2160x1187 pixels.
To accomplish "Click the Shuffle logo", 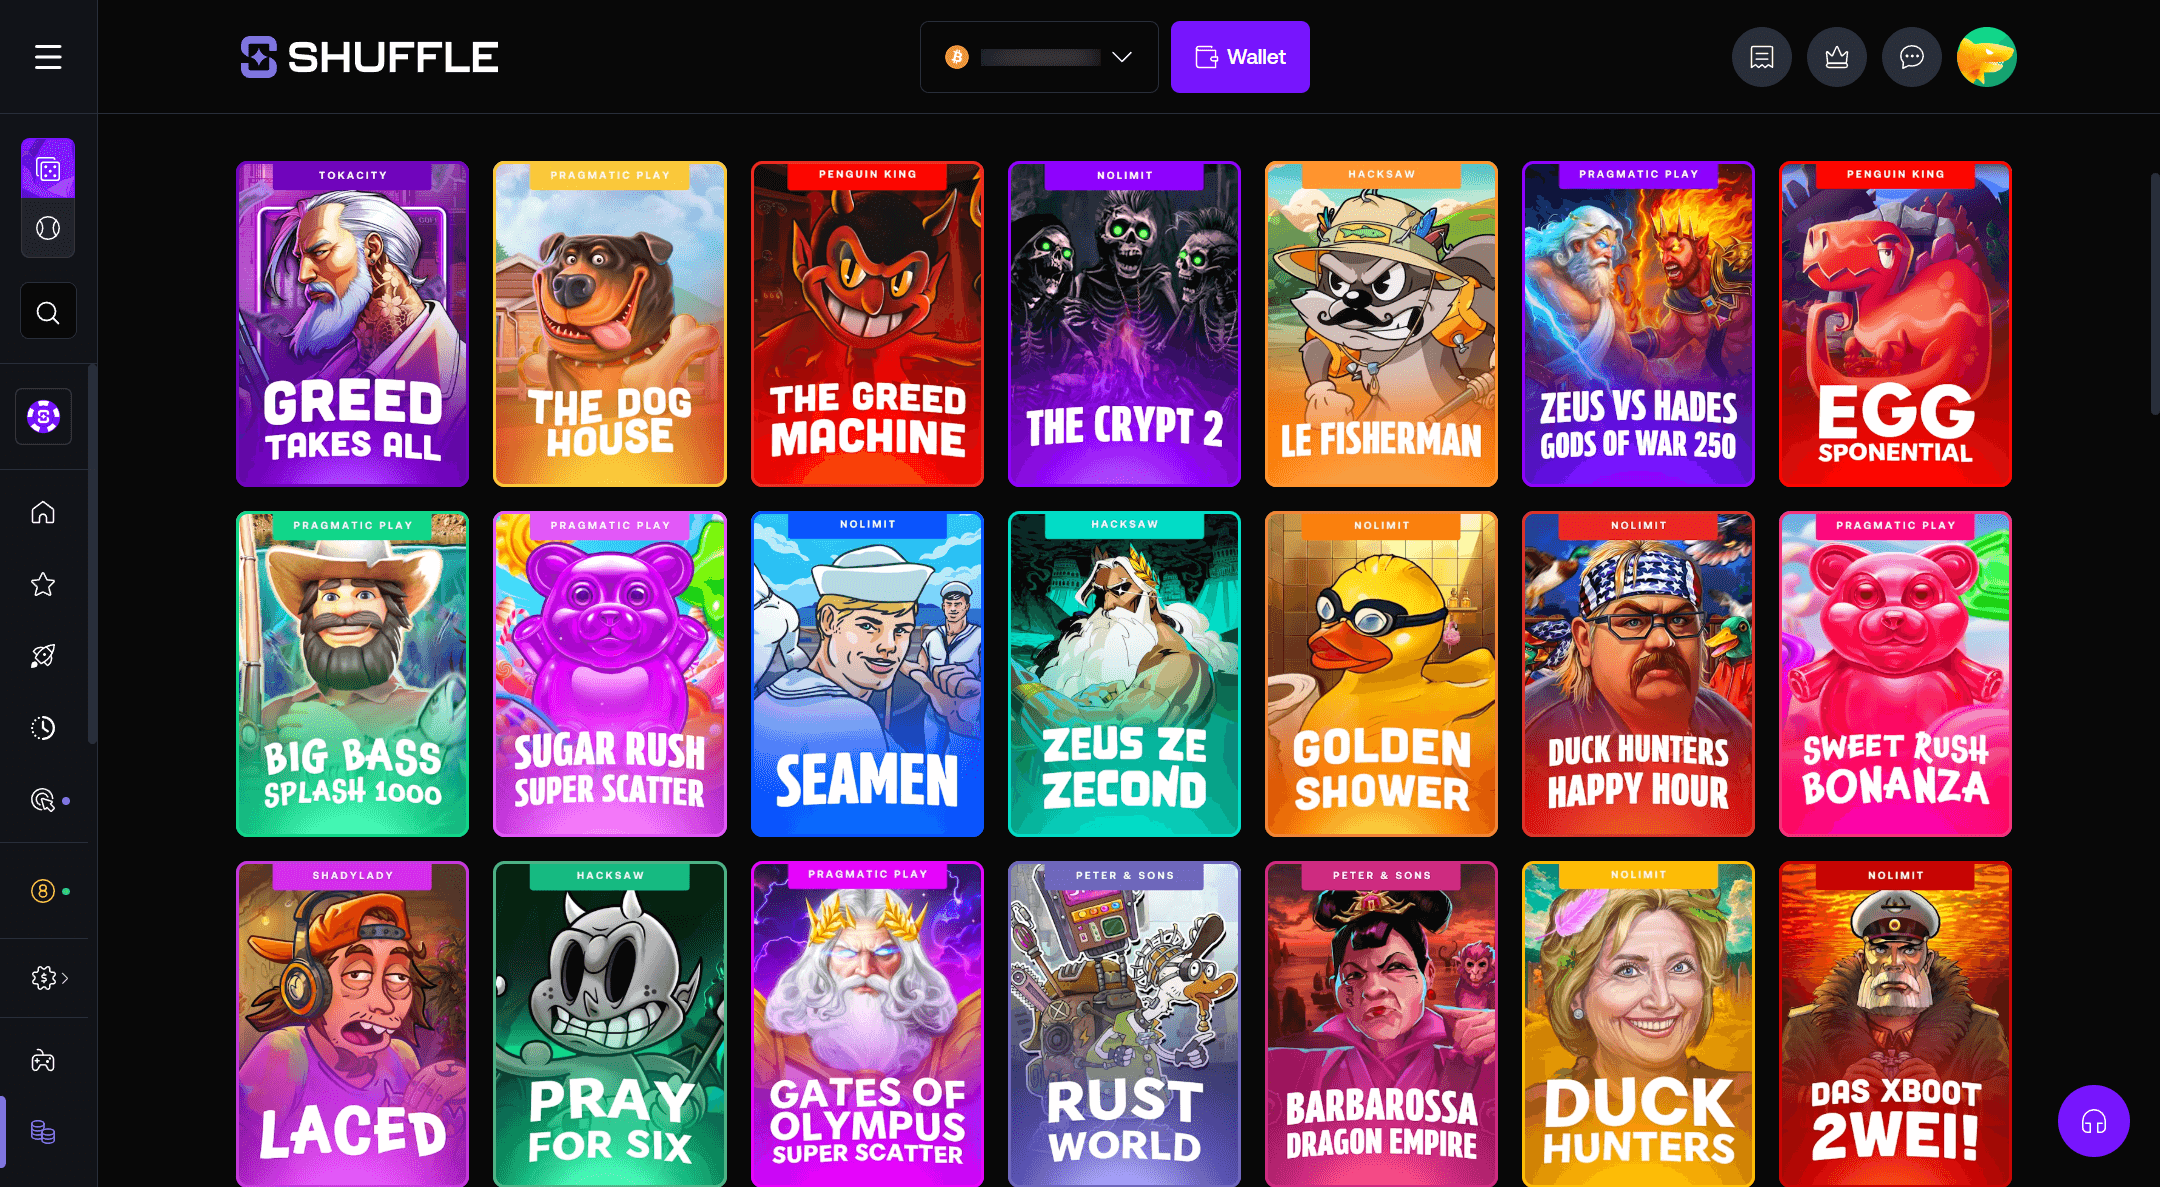I will pyautogui.click(x=370, y=57).
